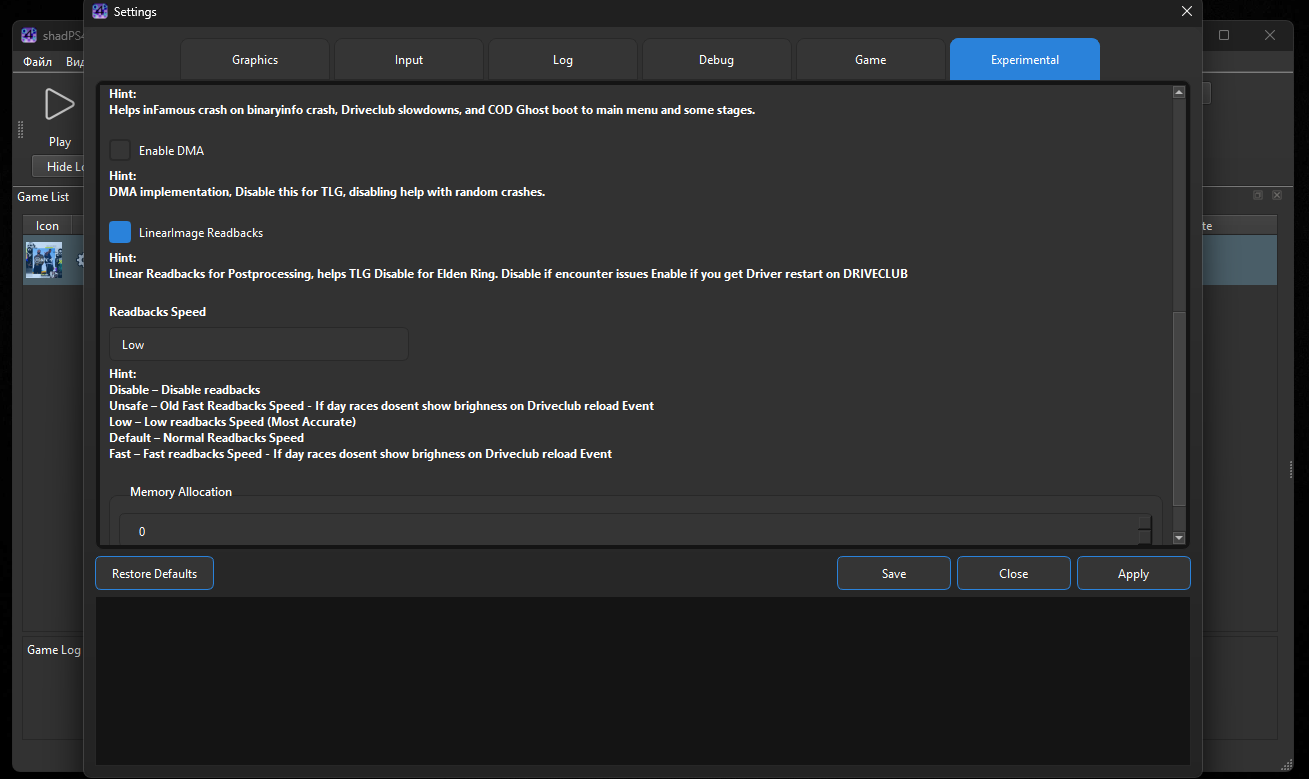Switch to the Input tab
This screenshot has width=1309, height=779.
click(409, 60)
